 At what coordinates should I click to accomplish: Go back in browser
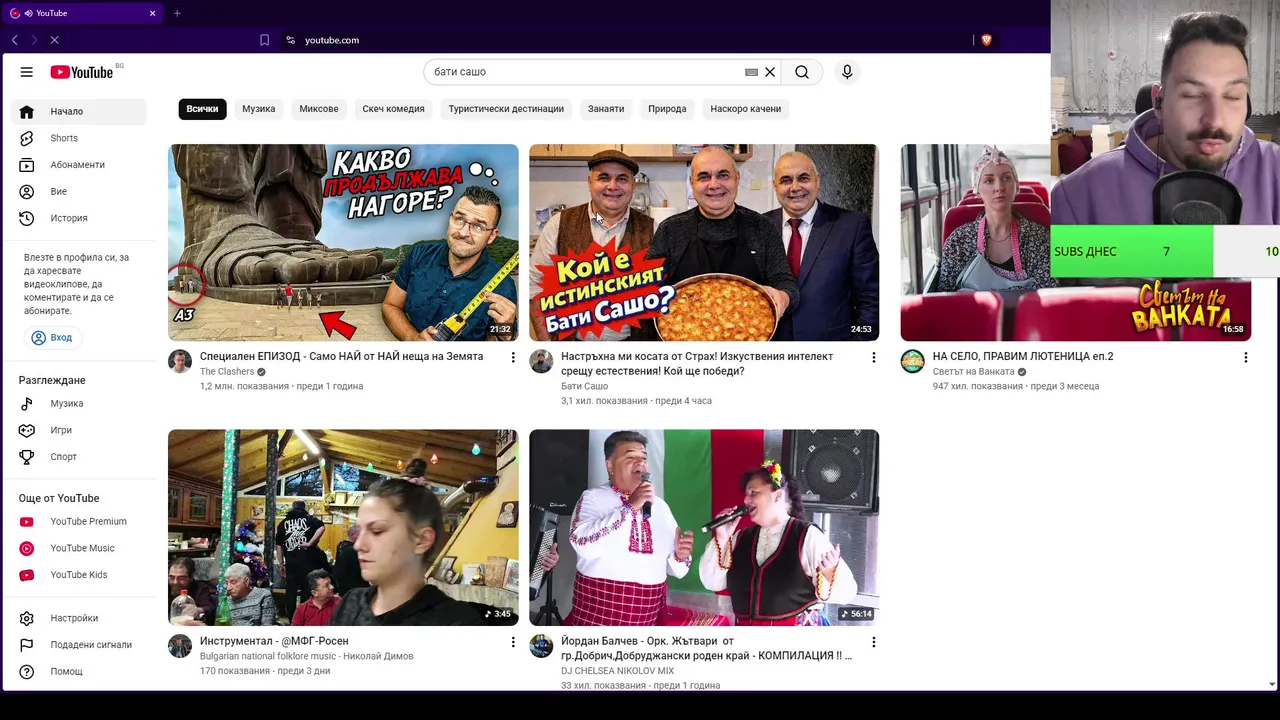click(x=14, y=40)
